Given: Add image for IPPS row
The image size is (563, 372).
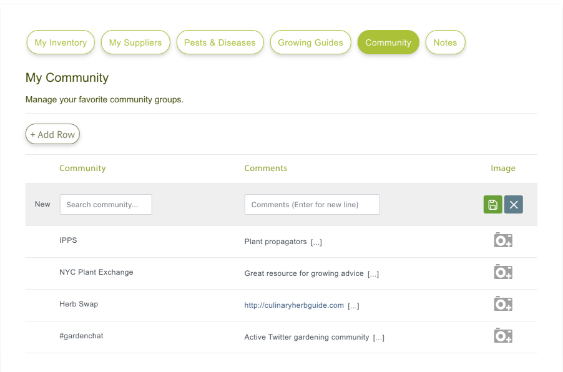Looking at the screenshot, I should (503, 240).
